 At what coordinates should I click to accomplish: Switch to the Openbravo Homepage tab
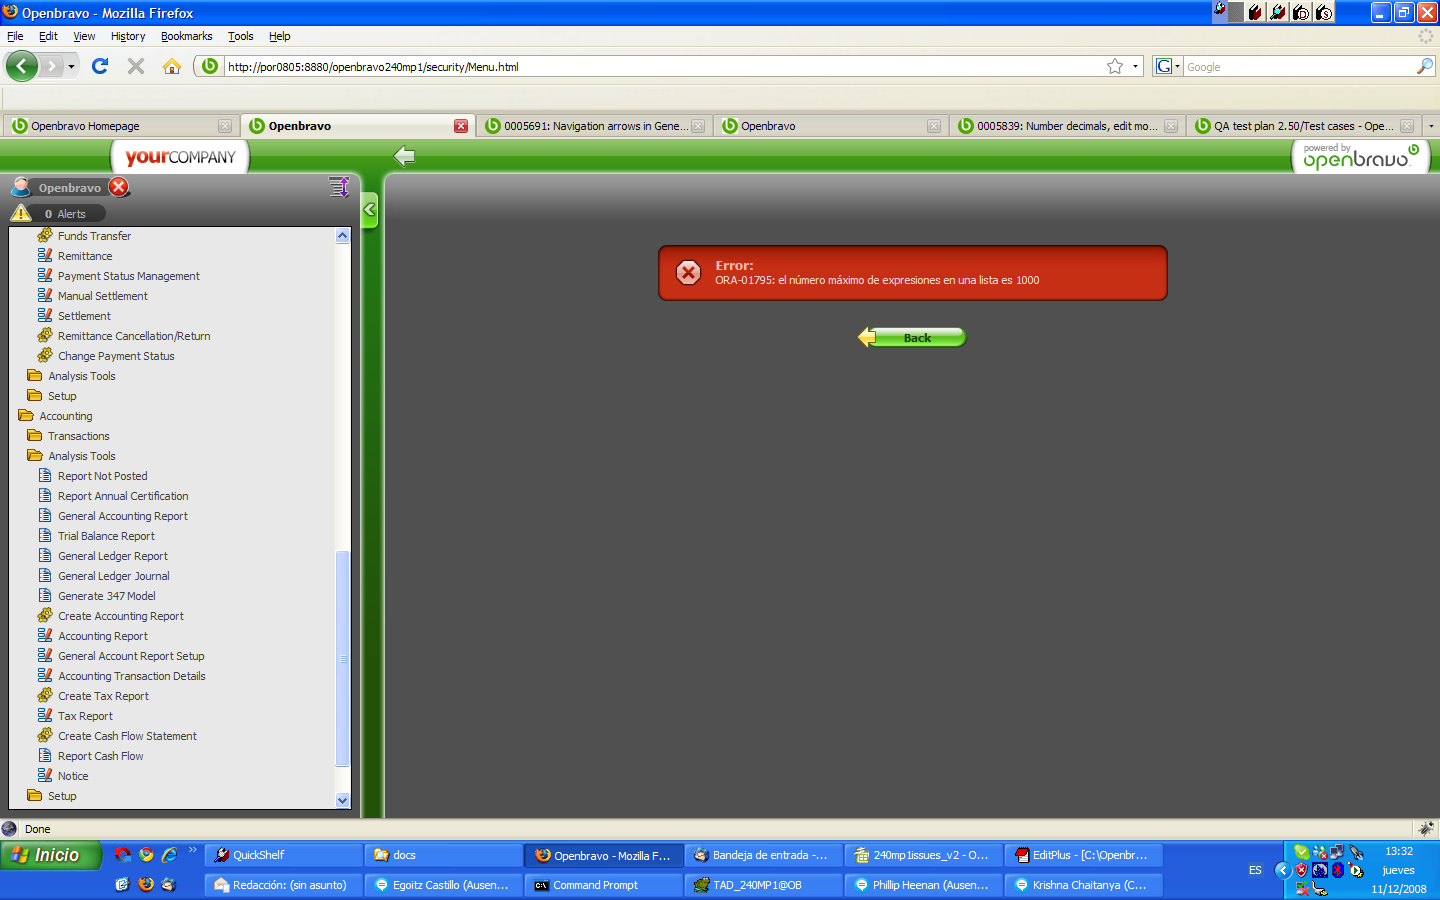pos(121,126)
